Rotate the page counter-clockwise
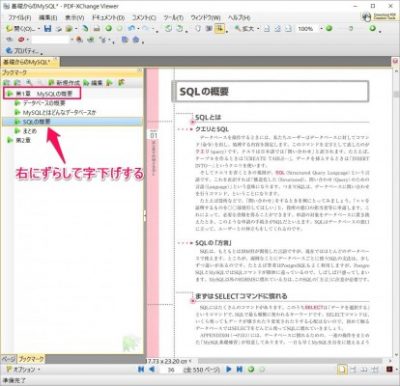This screenshot has width=400, height=386. 168,29
